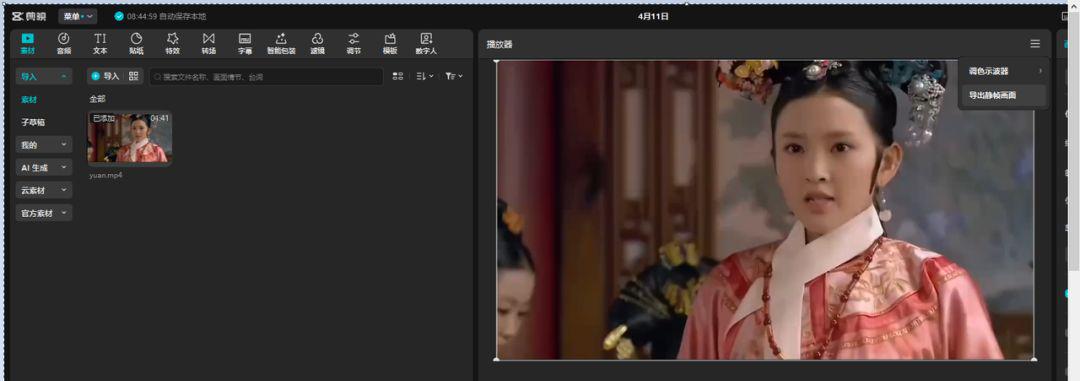Open the 菜单 dropdown menu
Viewport: 1080px width, 381px height.
(77, 16)
